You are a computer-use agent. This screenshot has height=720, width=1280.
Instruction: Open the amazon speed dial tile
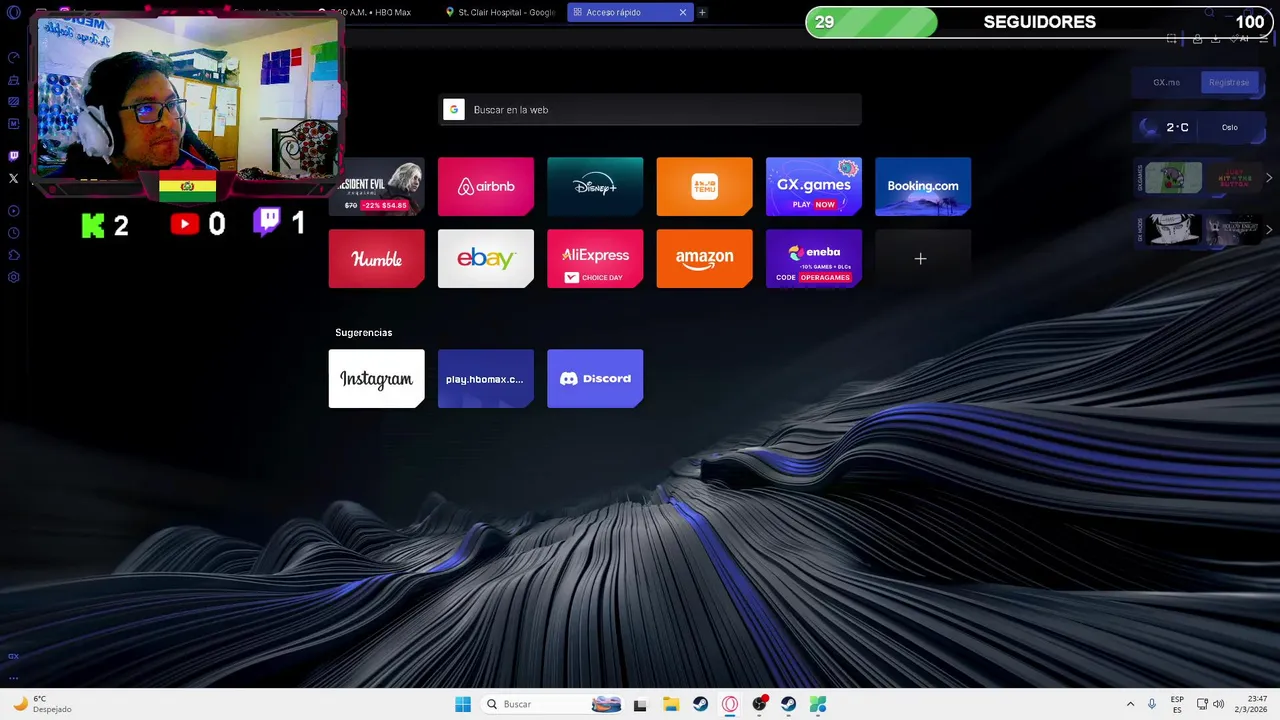(x=704, y=259)
